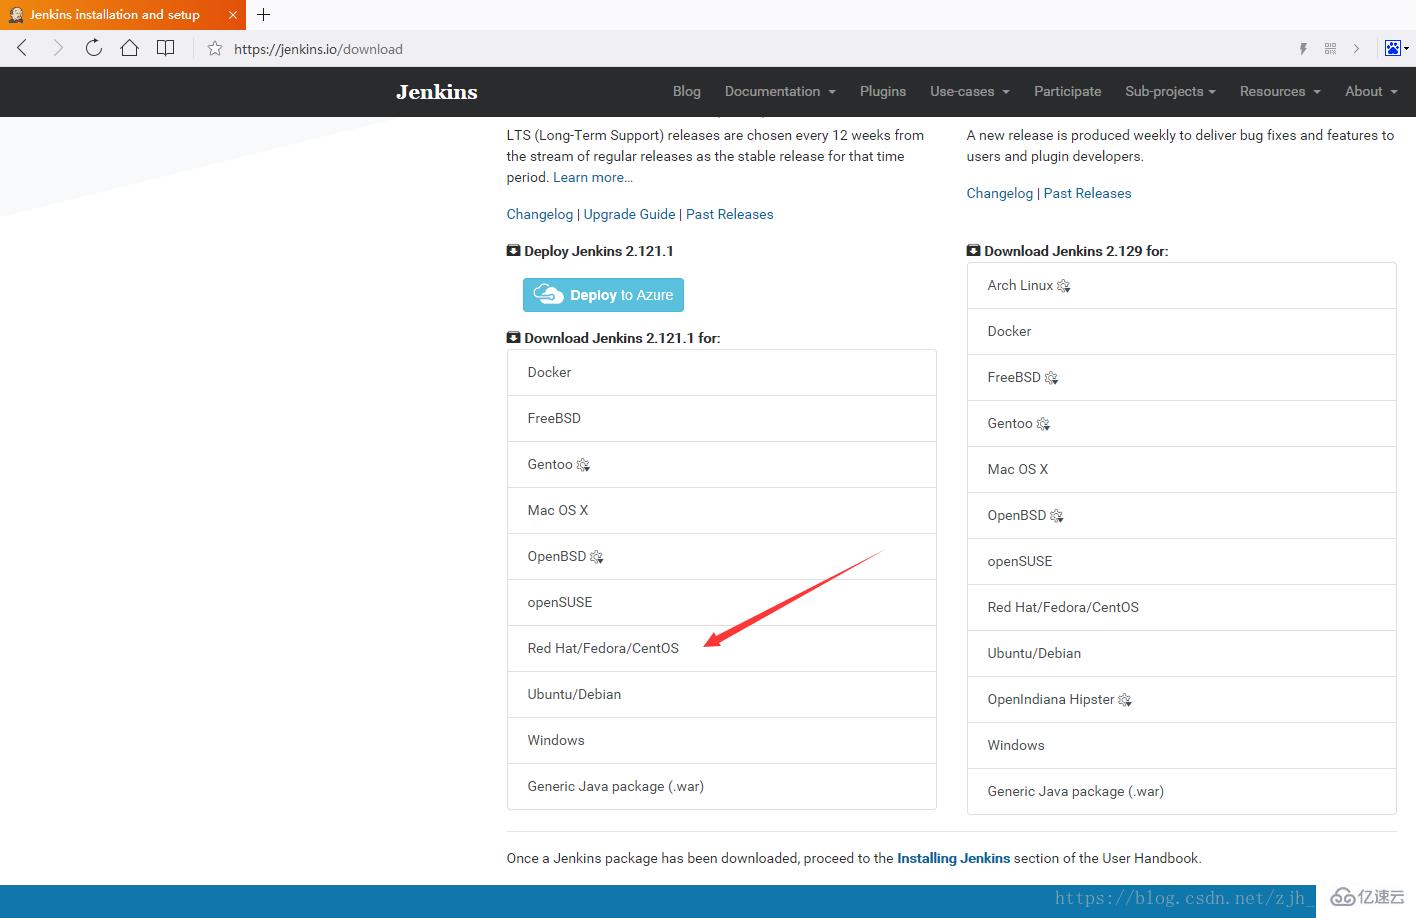Open the reading view book icon

[x=166, y=48]
